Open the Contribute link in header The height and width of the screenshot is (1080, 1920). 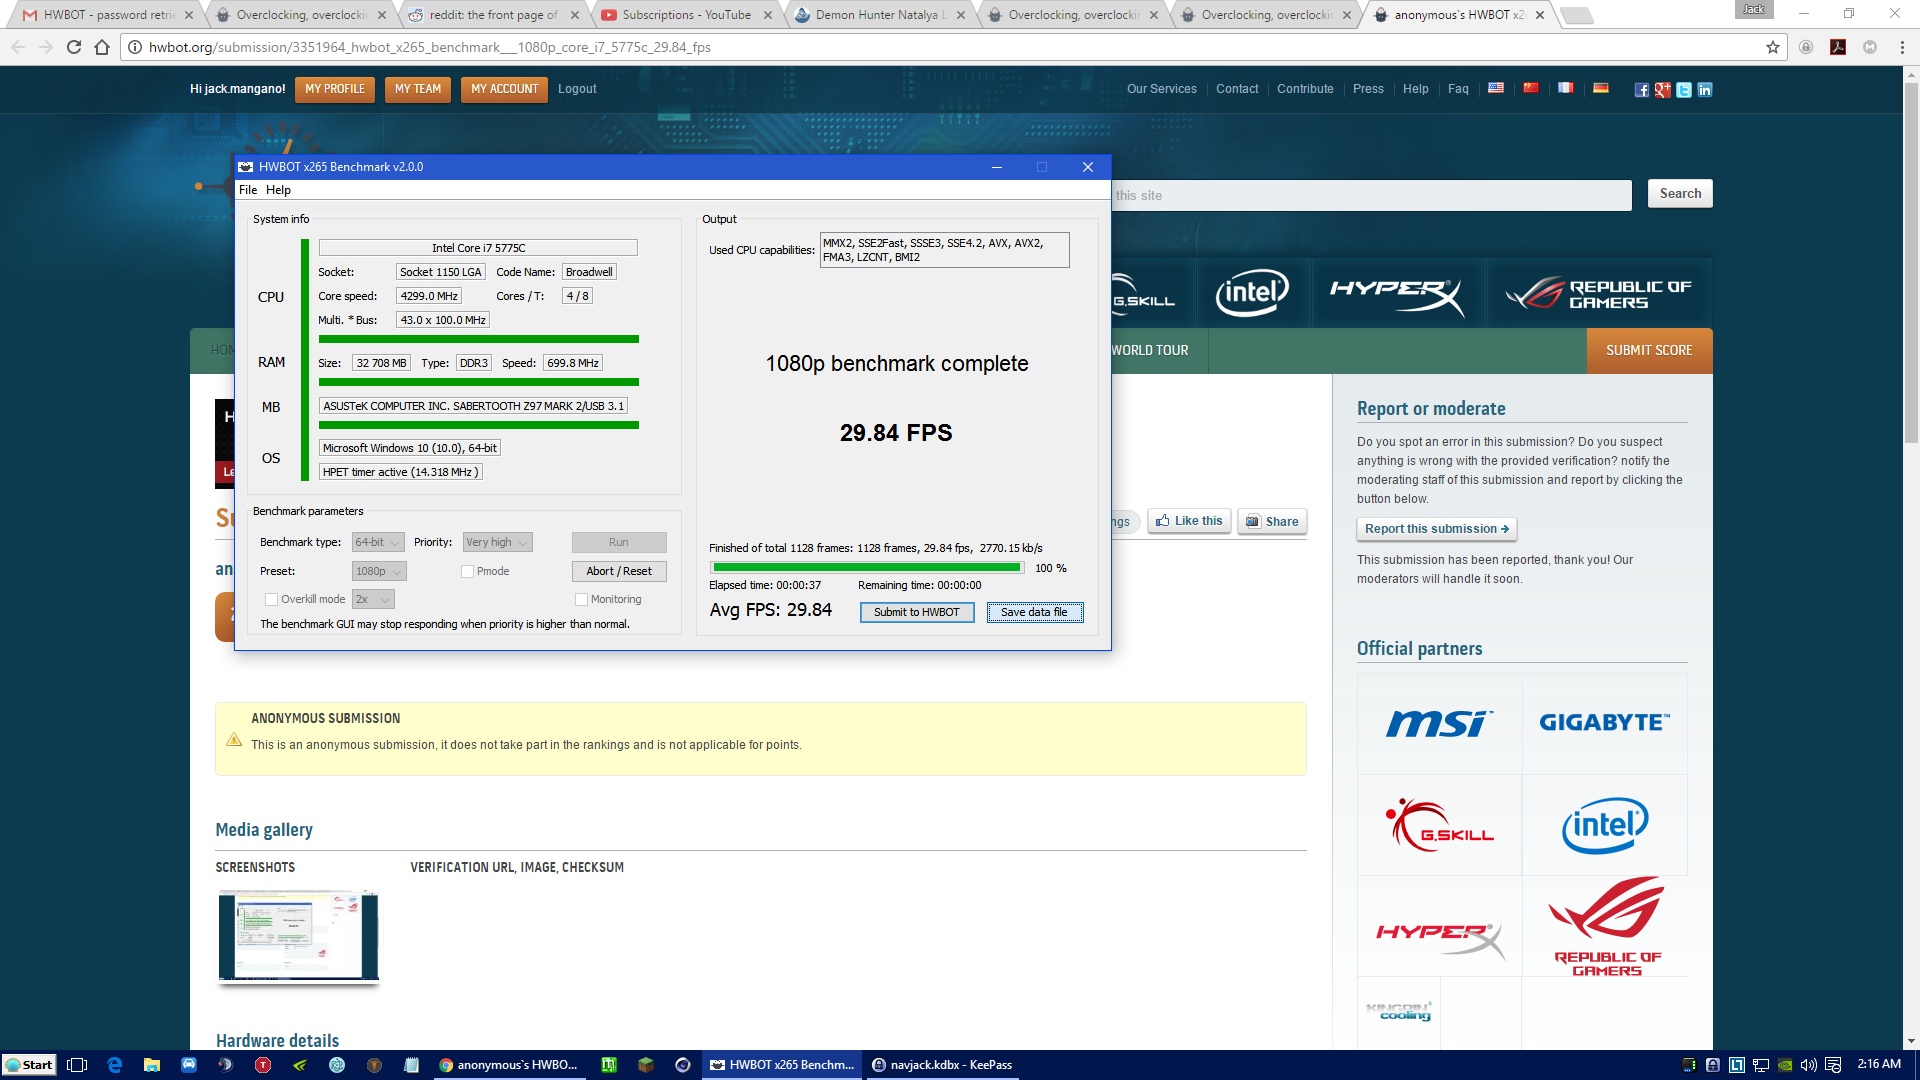coord(1305,89)
